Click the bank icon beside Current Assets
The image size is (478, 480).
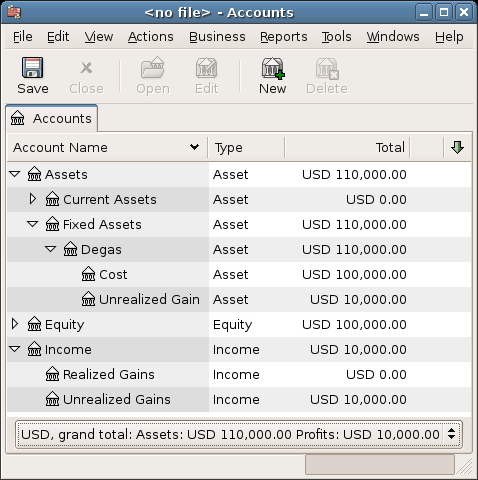pyautogui.click(x=52, y=199)
